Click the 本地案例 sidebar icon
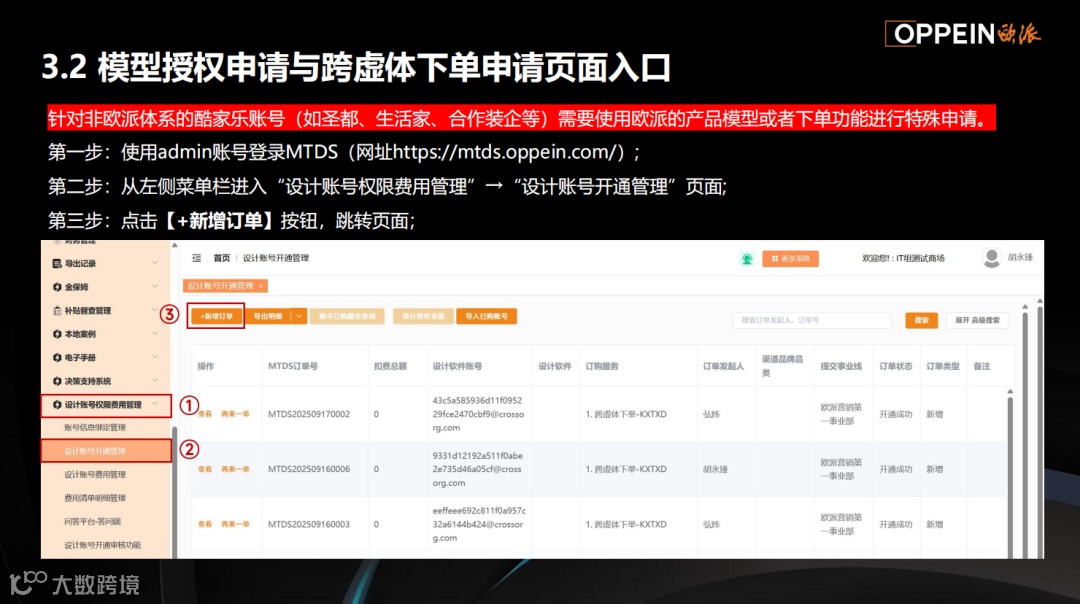 [x=57, y=334]
